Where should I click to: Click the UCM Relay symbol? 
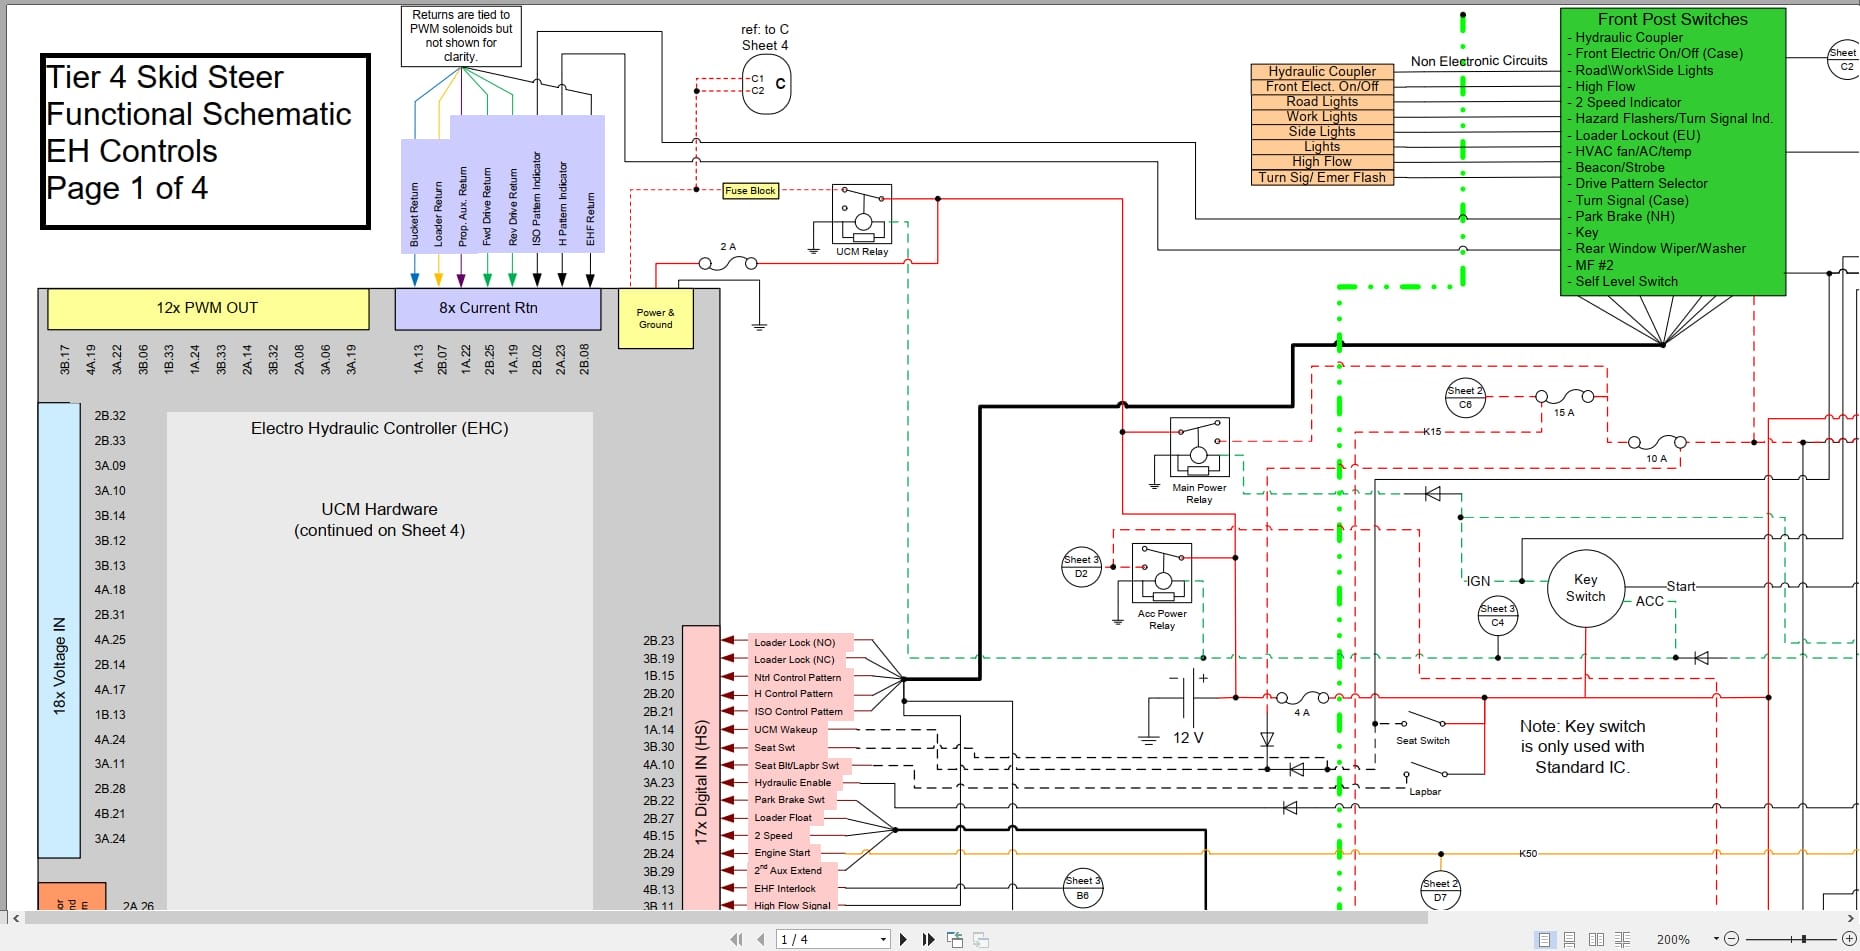tap(862, 214)
